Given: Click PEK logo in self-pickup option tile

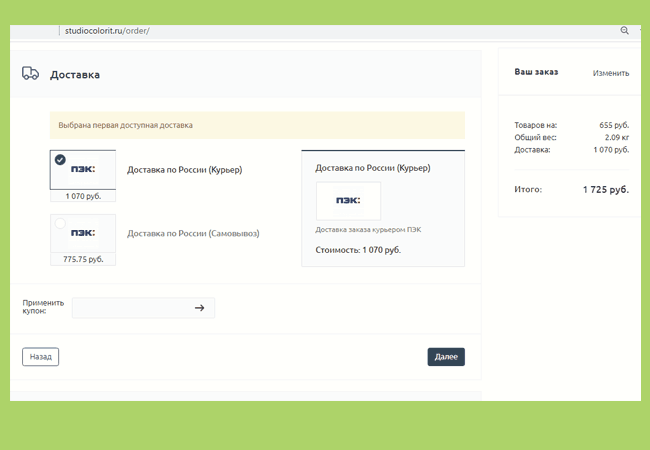Looking at the screenshot, I should tap(83, 233).
